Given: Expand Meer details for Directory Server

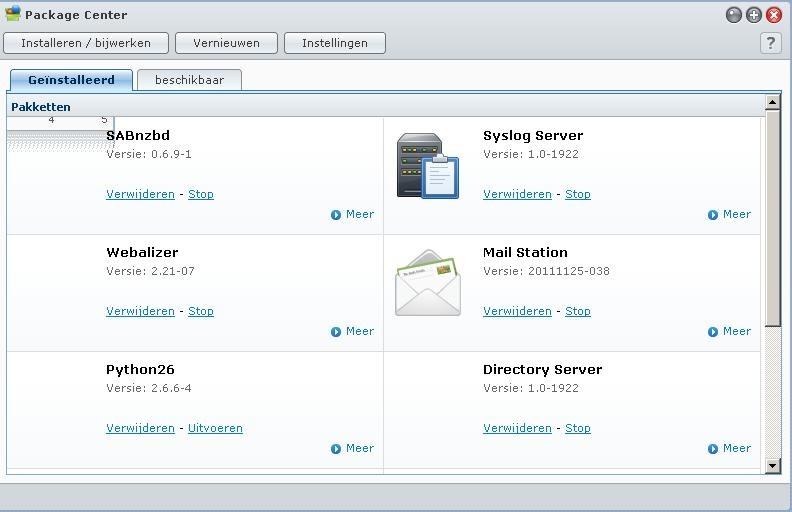Looking at the screenshot, I should (729, 448).
